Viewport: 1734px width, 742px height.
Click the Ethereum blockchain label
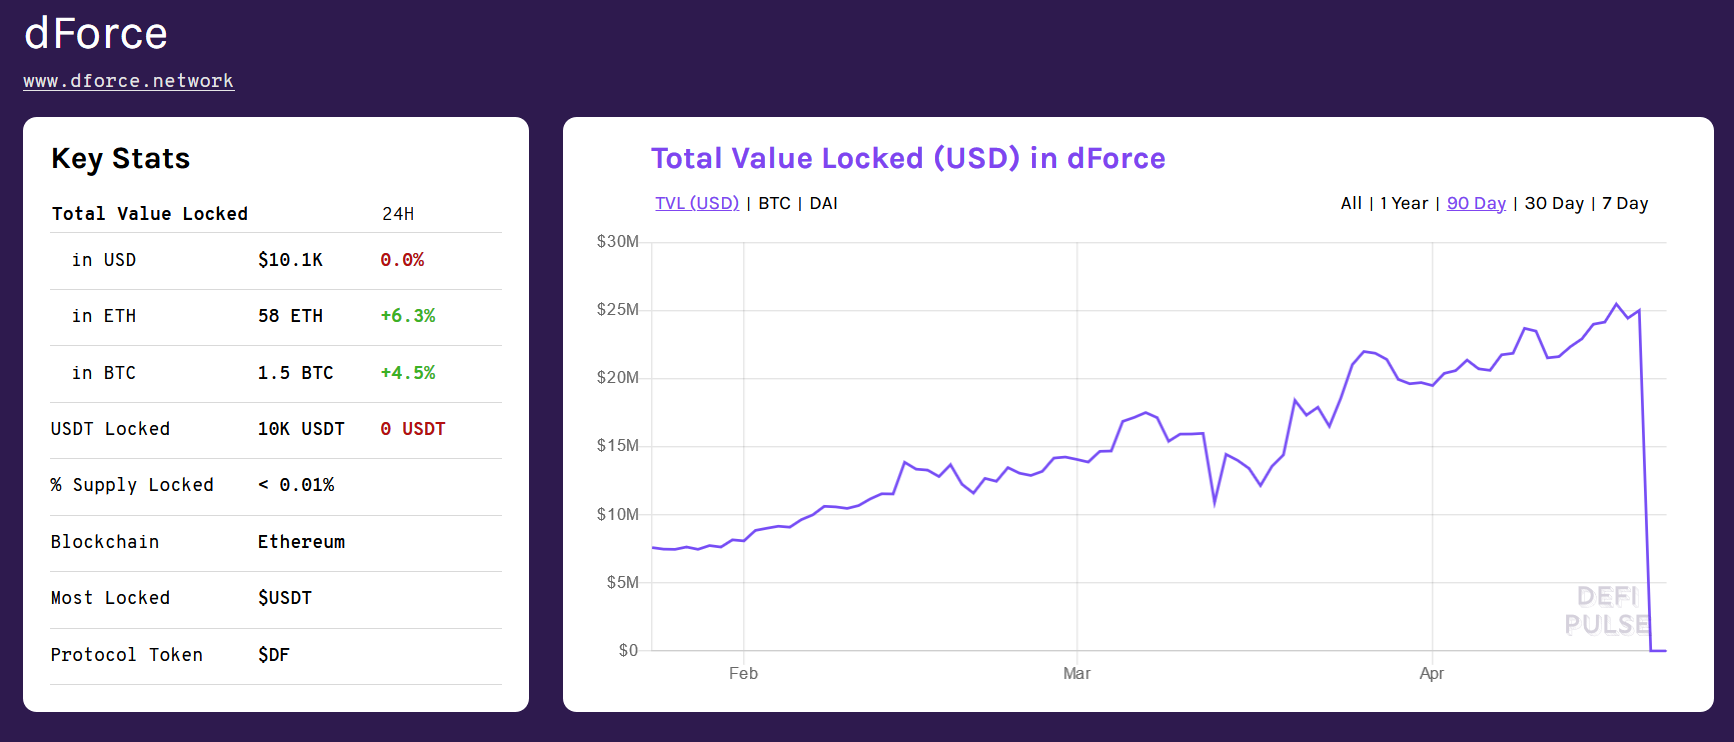(301, 541)
